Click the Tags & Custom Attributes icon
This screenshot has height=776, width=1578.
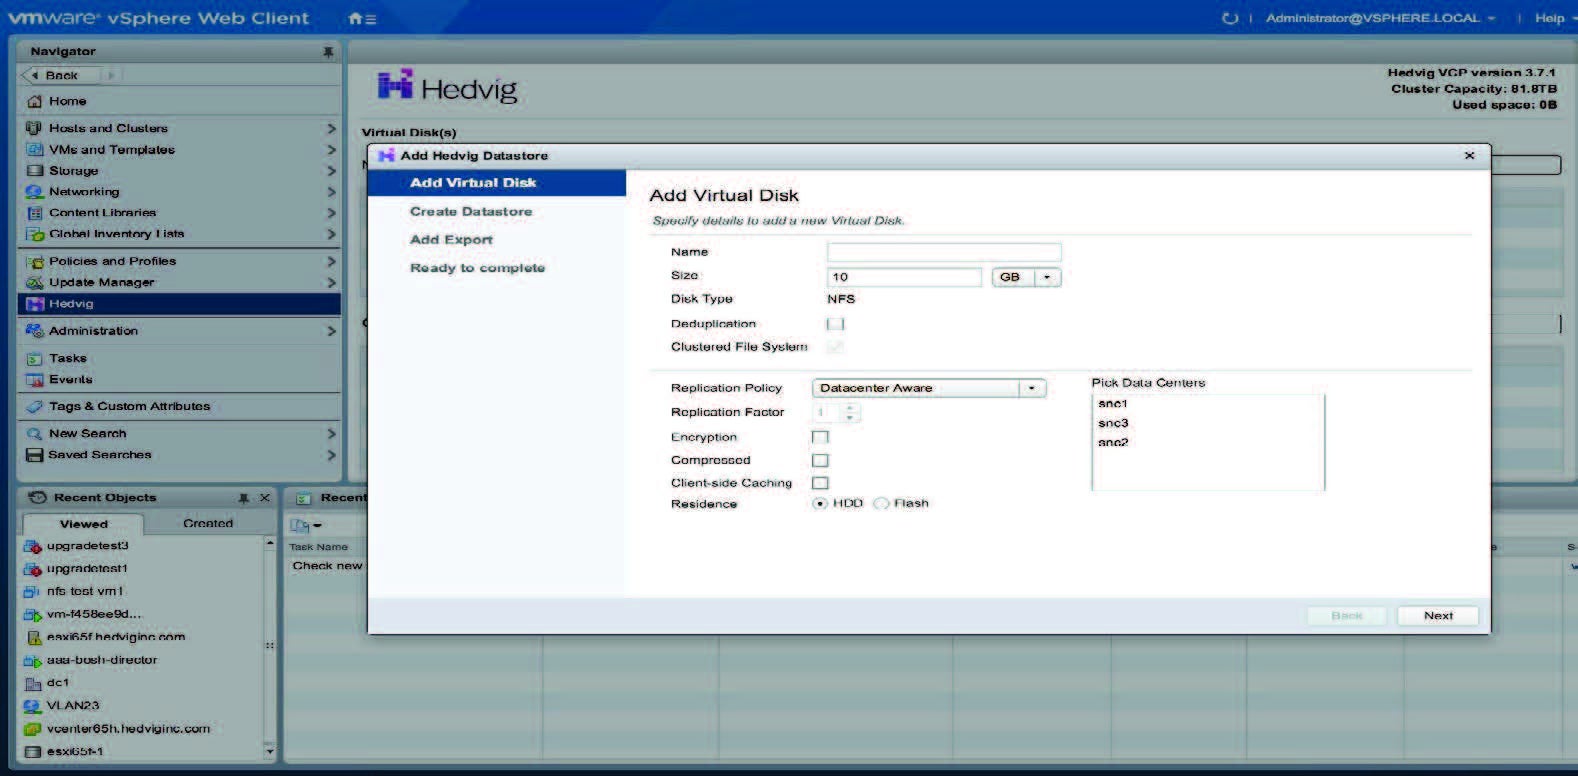[x=35, y=407]
